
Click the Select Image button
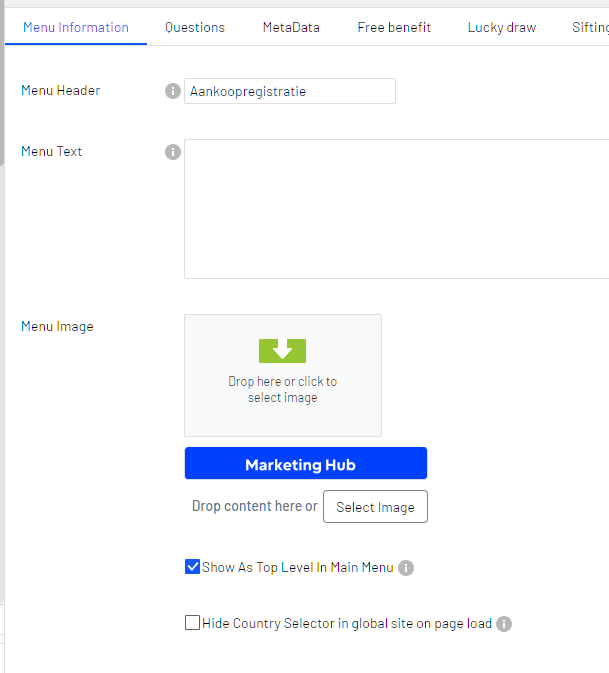click(x=375, y=507)
